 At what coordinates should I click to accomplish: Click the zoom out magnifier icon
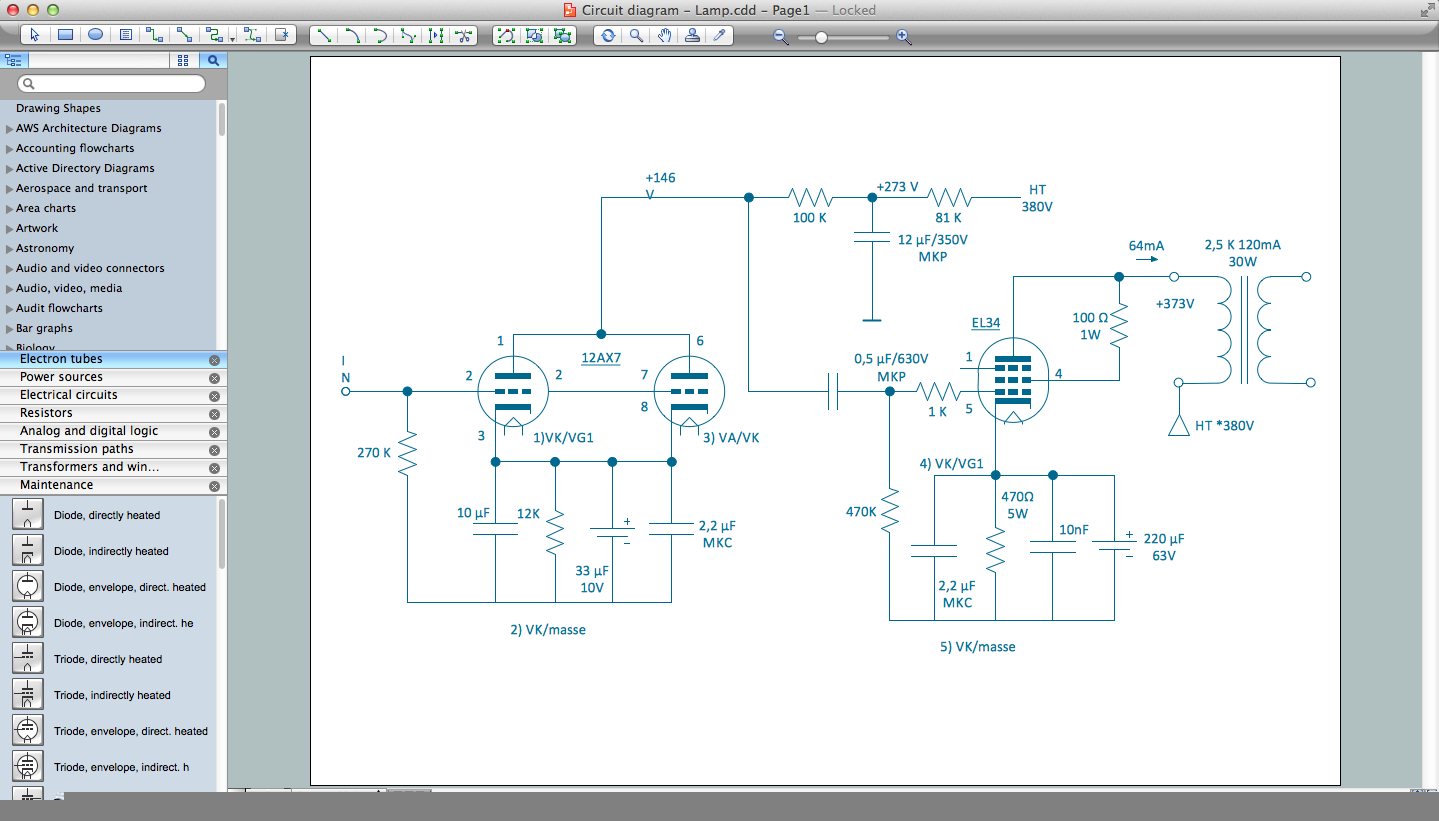[781, 37]
